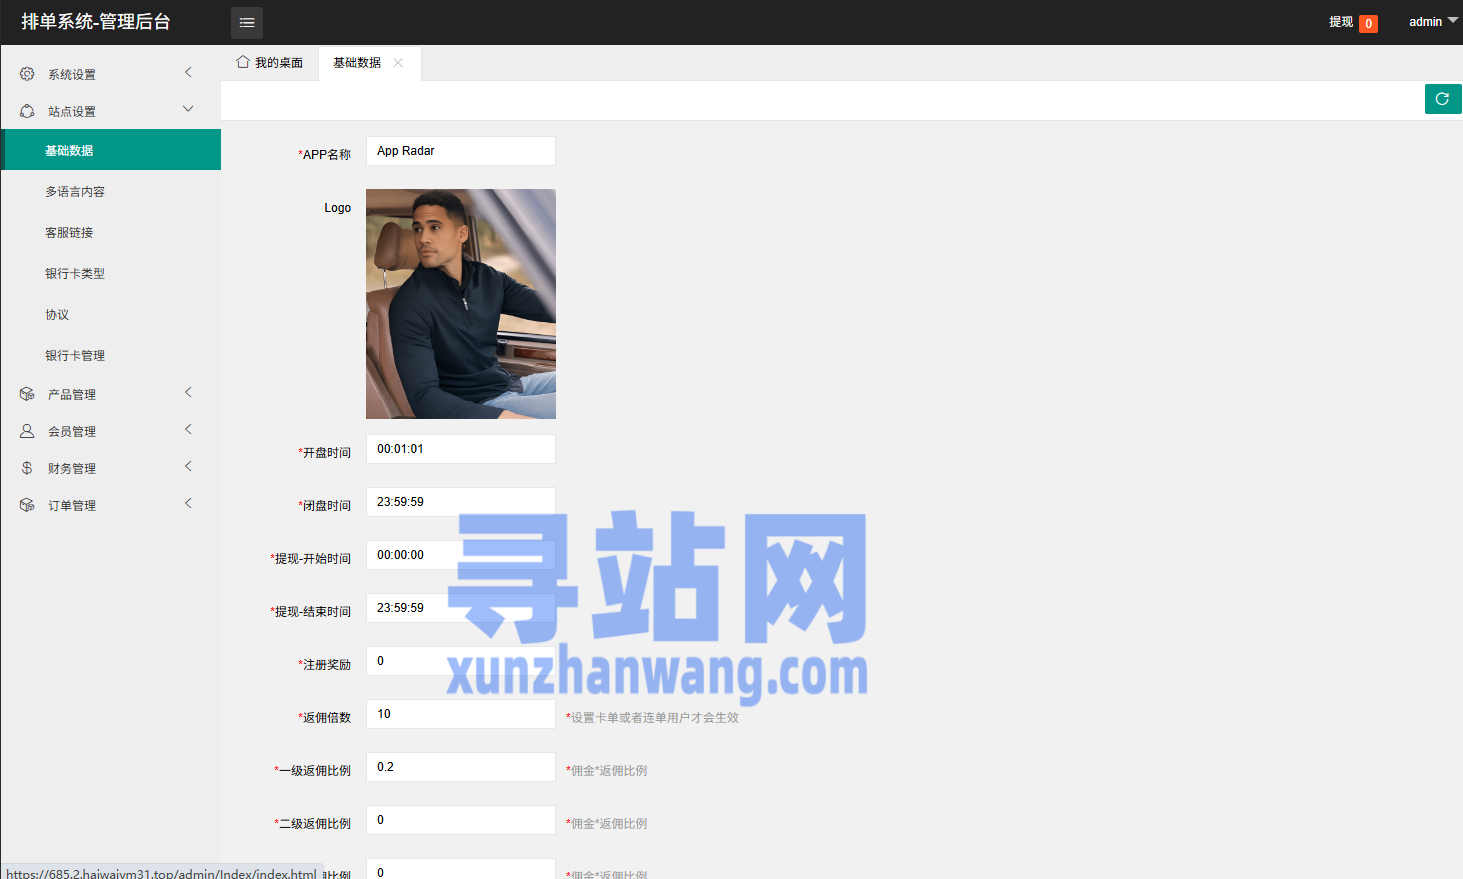Click the home icon on 我的桌面 tab
Screen dimensions: 1463x879
coord(243,62)
